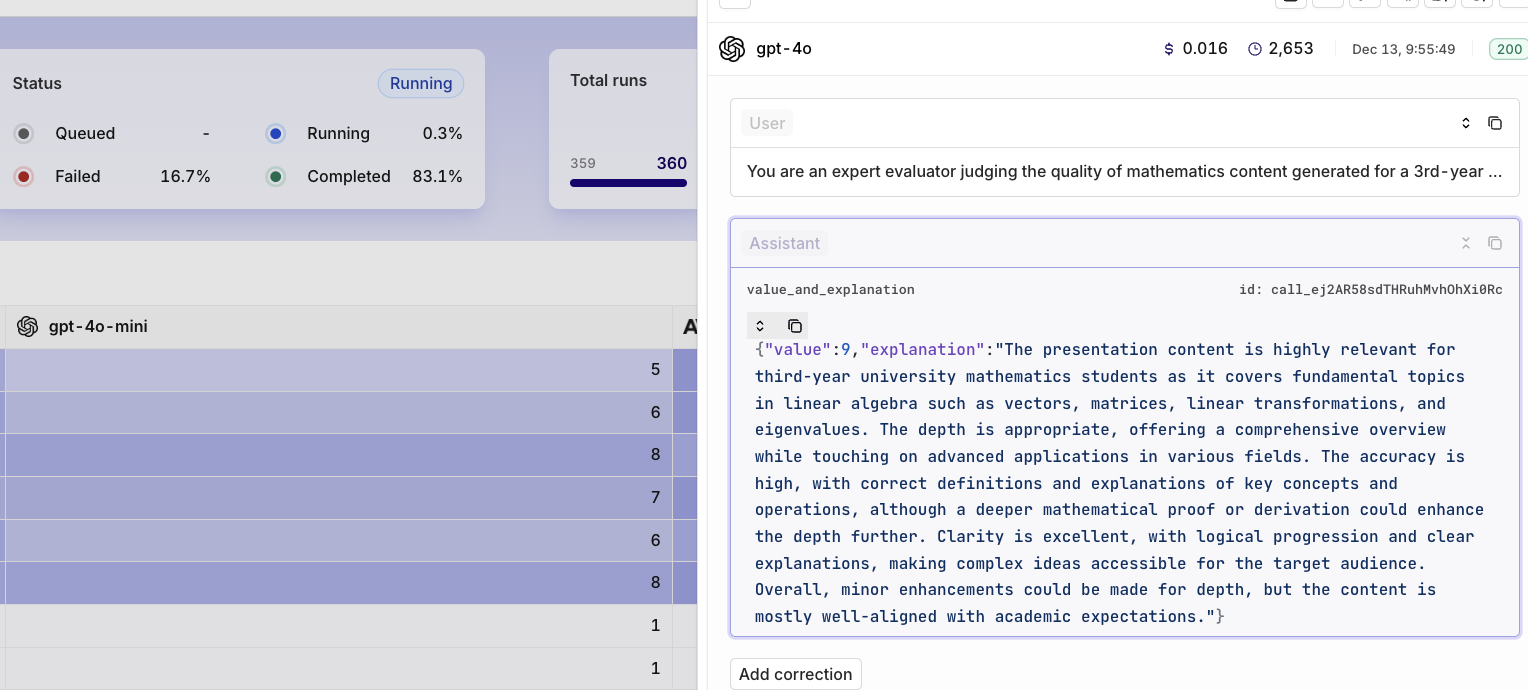Copy the Assistant message content
The width and height of the screenshot is (1528, 690).
[x=1495, y=243]
